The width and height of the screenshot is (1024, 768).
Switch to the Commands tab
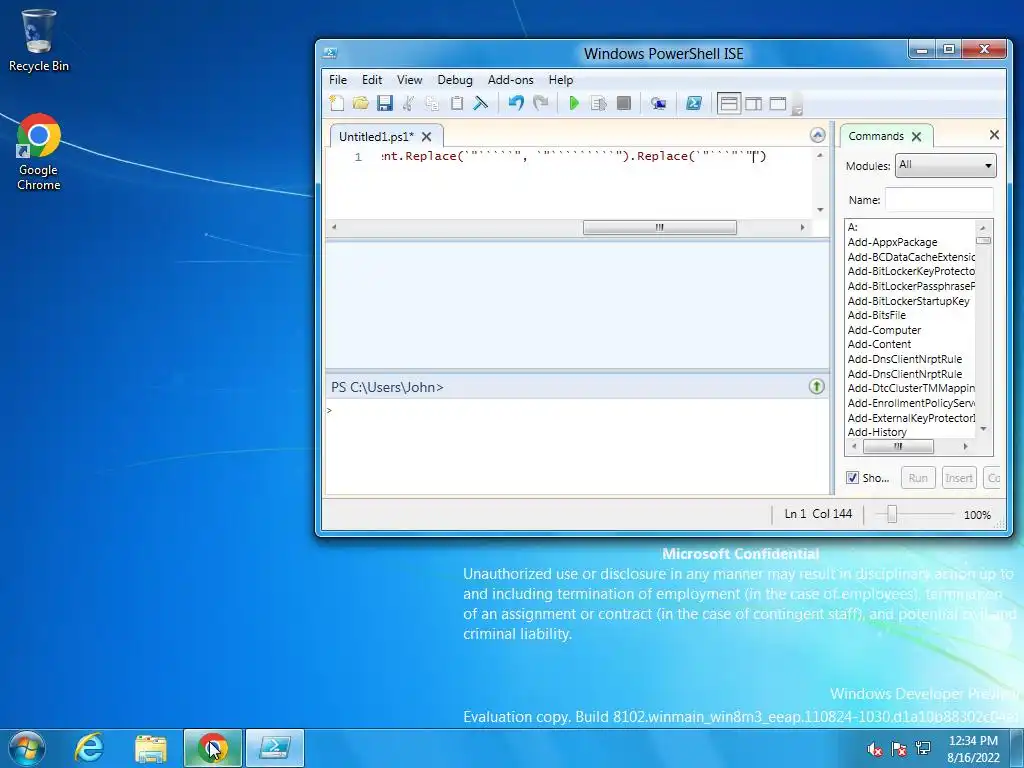pyautogui.click(x=876, y=136)
